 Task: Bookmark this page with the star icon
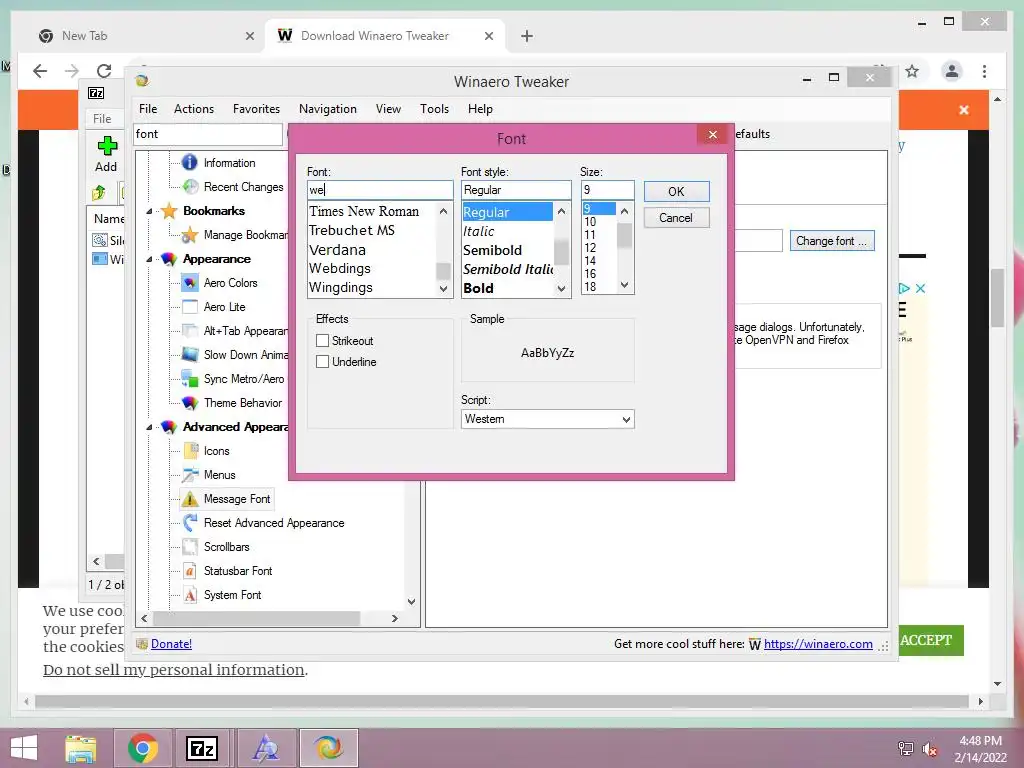pos(912,71)
